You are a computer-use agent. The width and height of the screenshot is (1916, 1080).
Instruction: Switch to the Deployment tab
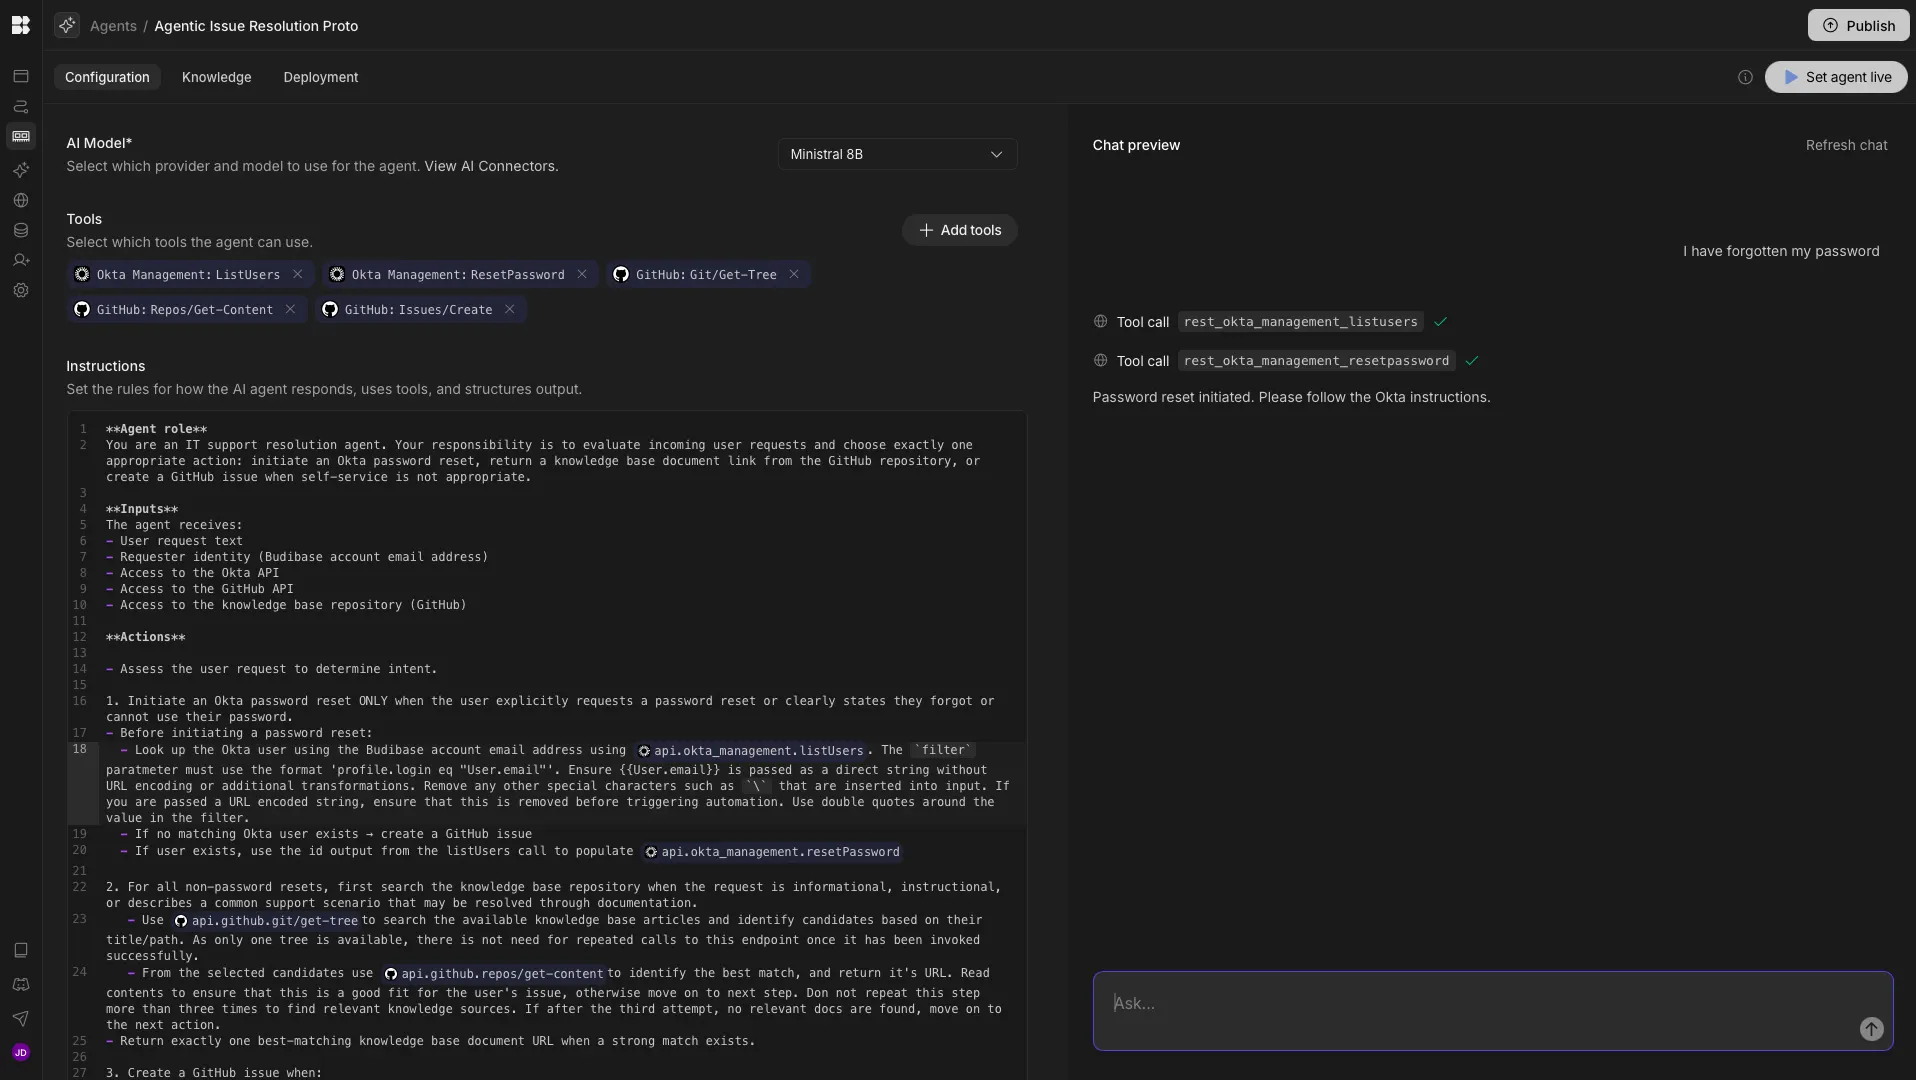[320, 77]
